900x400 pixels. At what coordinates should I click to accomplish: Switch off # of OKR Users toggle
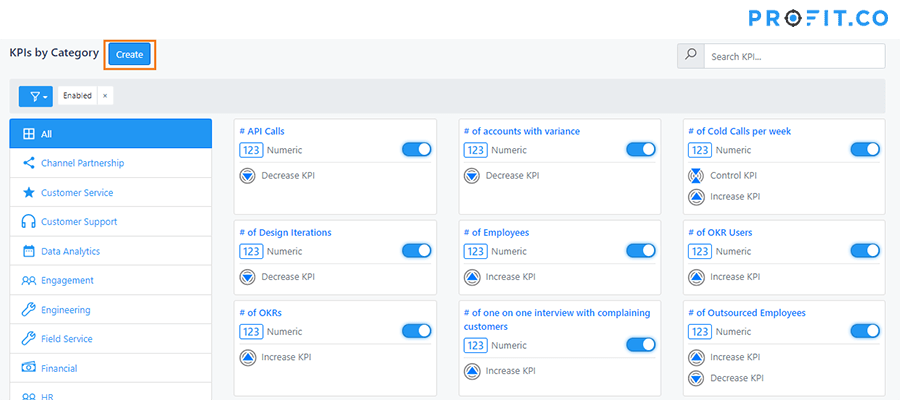click(x=865, y=251)
